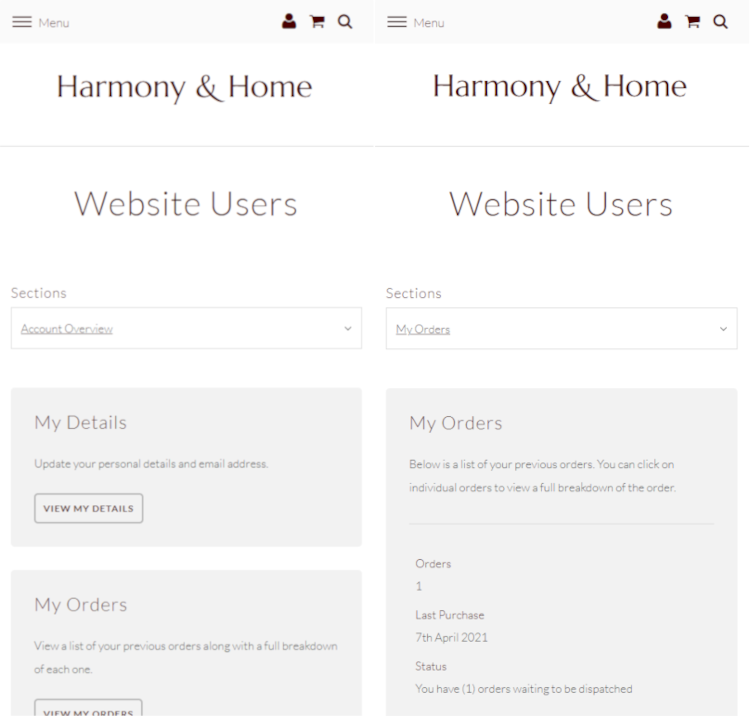Click the Harmony & Home logo in the right page
This screenshot has height=716, width=750.
(560, 88)
